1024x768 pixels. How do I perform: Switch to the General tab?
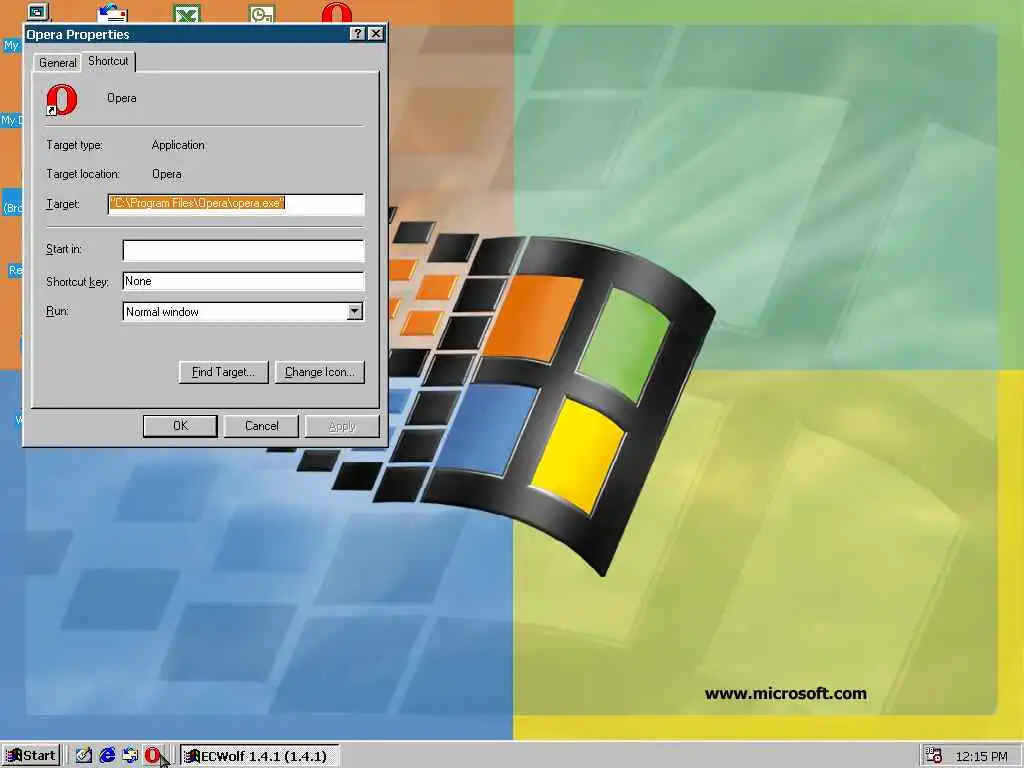(x=57, y=63)
